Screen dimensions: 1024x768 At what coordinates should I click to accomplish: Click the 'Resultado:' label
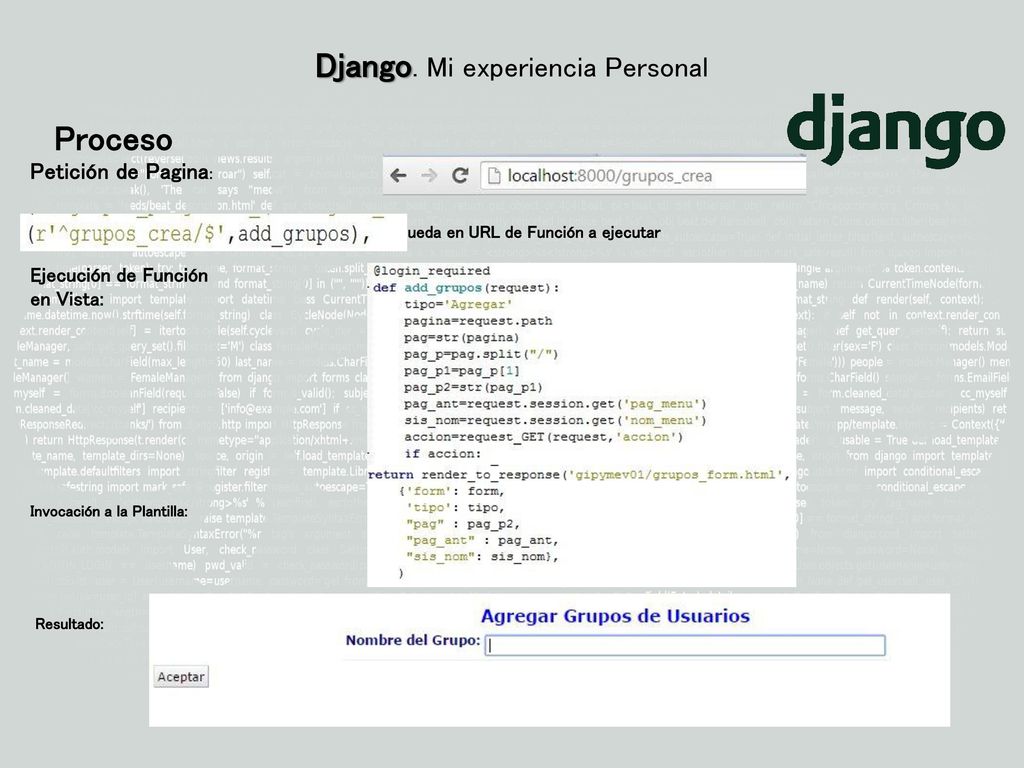coord(69,624)
